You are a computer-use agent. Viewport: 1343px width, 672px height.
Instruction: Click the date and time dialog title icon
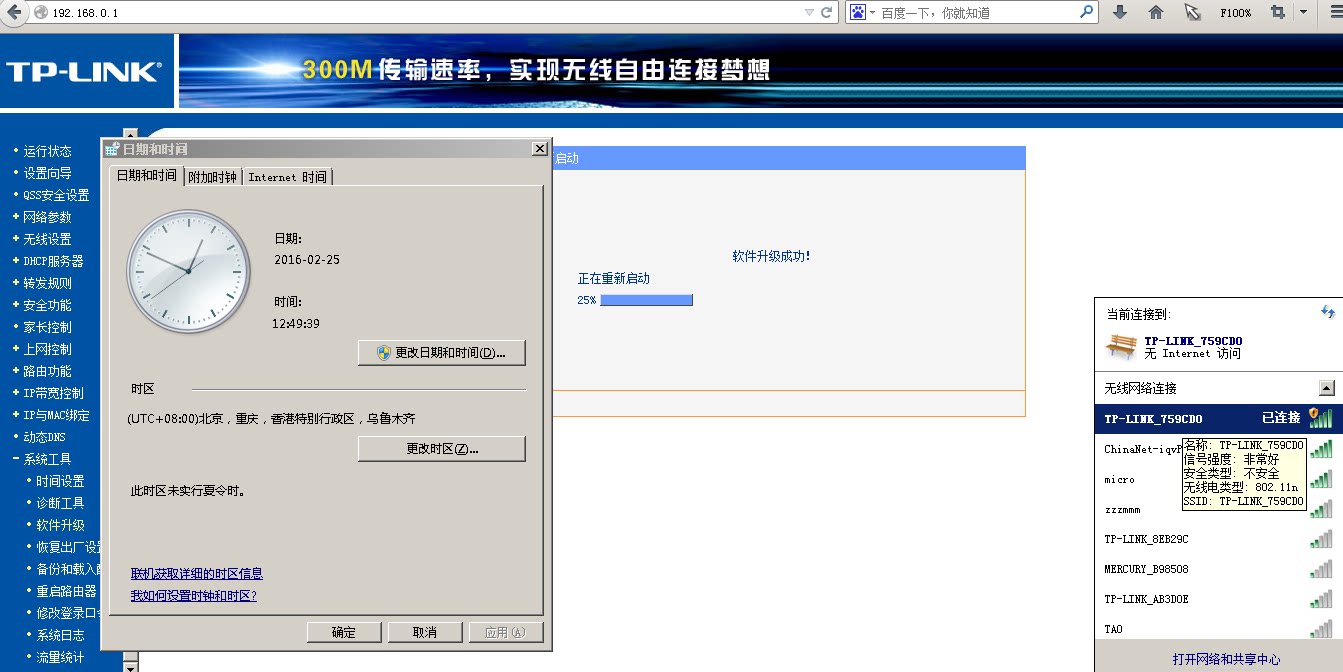tap(112, 149)
